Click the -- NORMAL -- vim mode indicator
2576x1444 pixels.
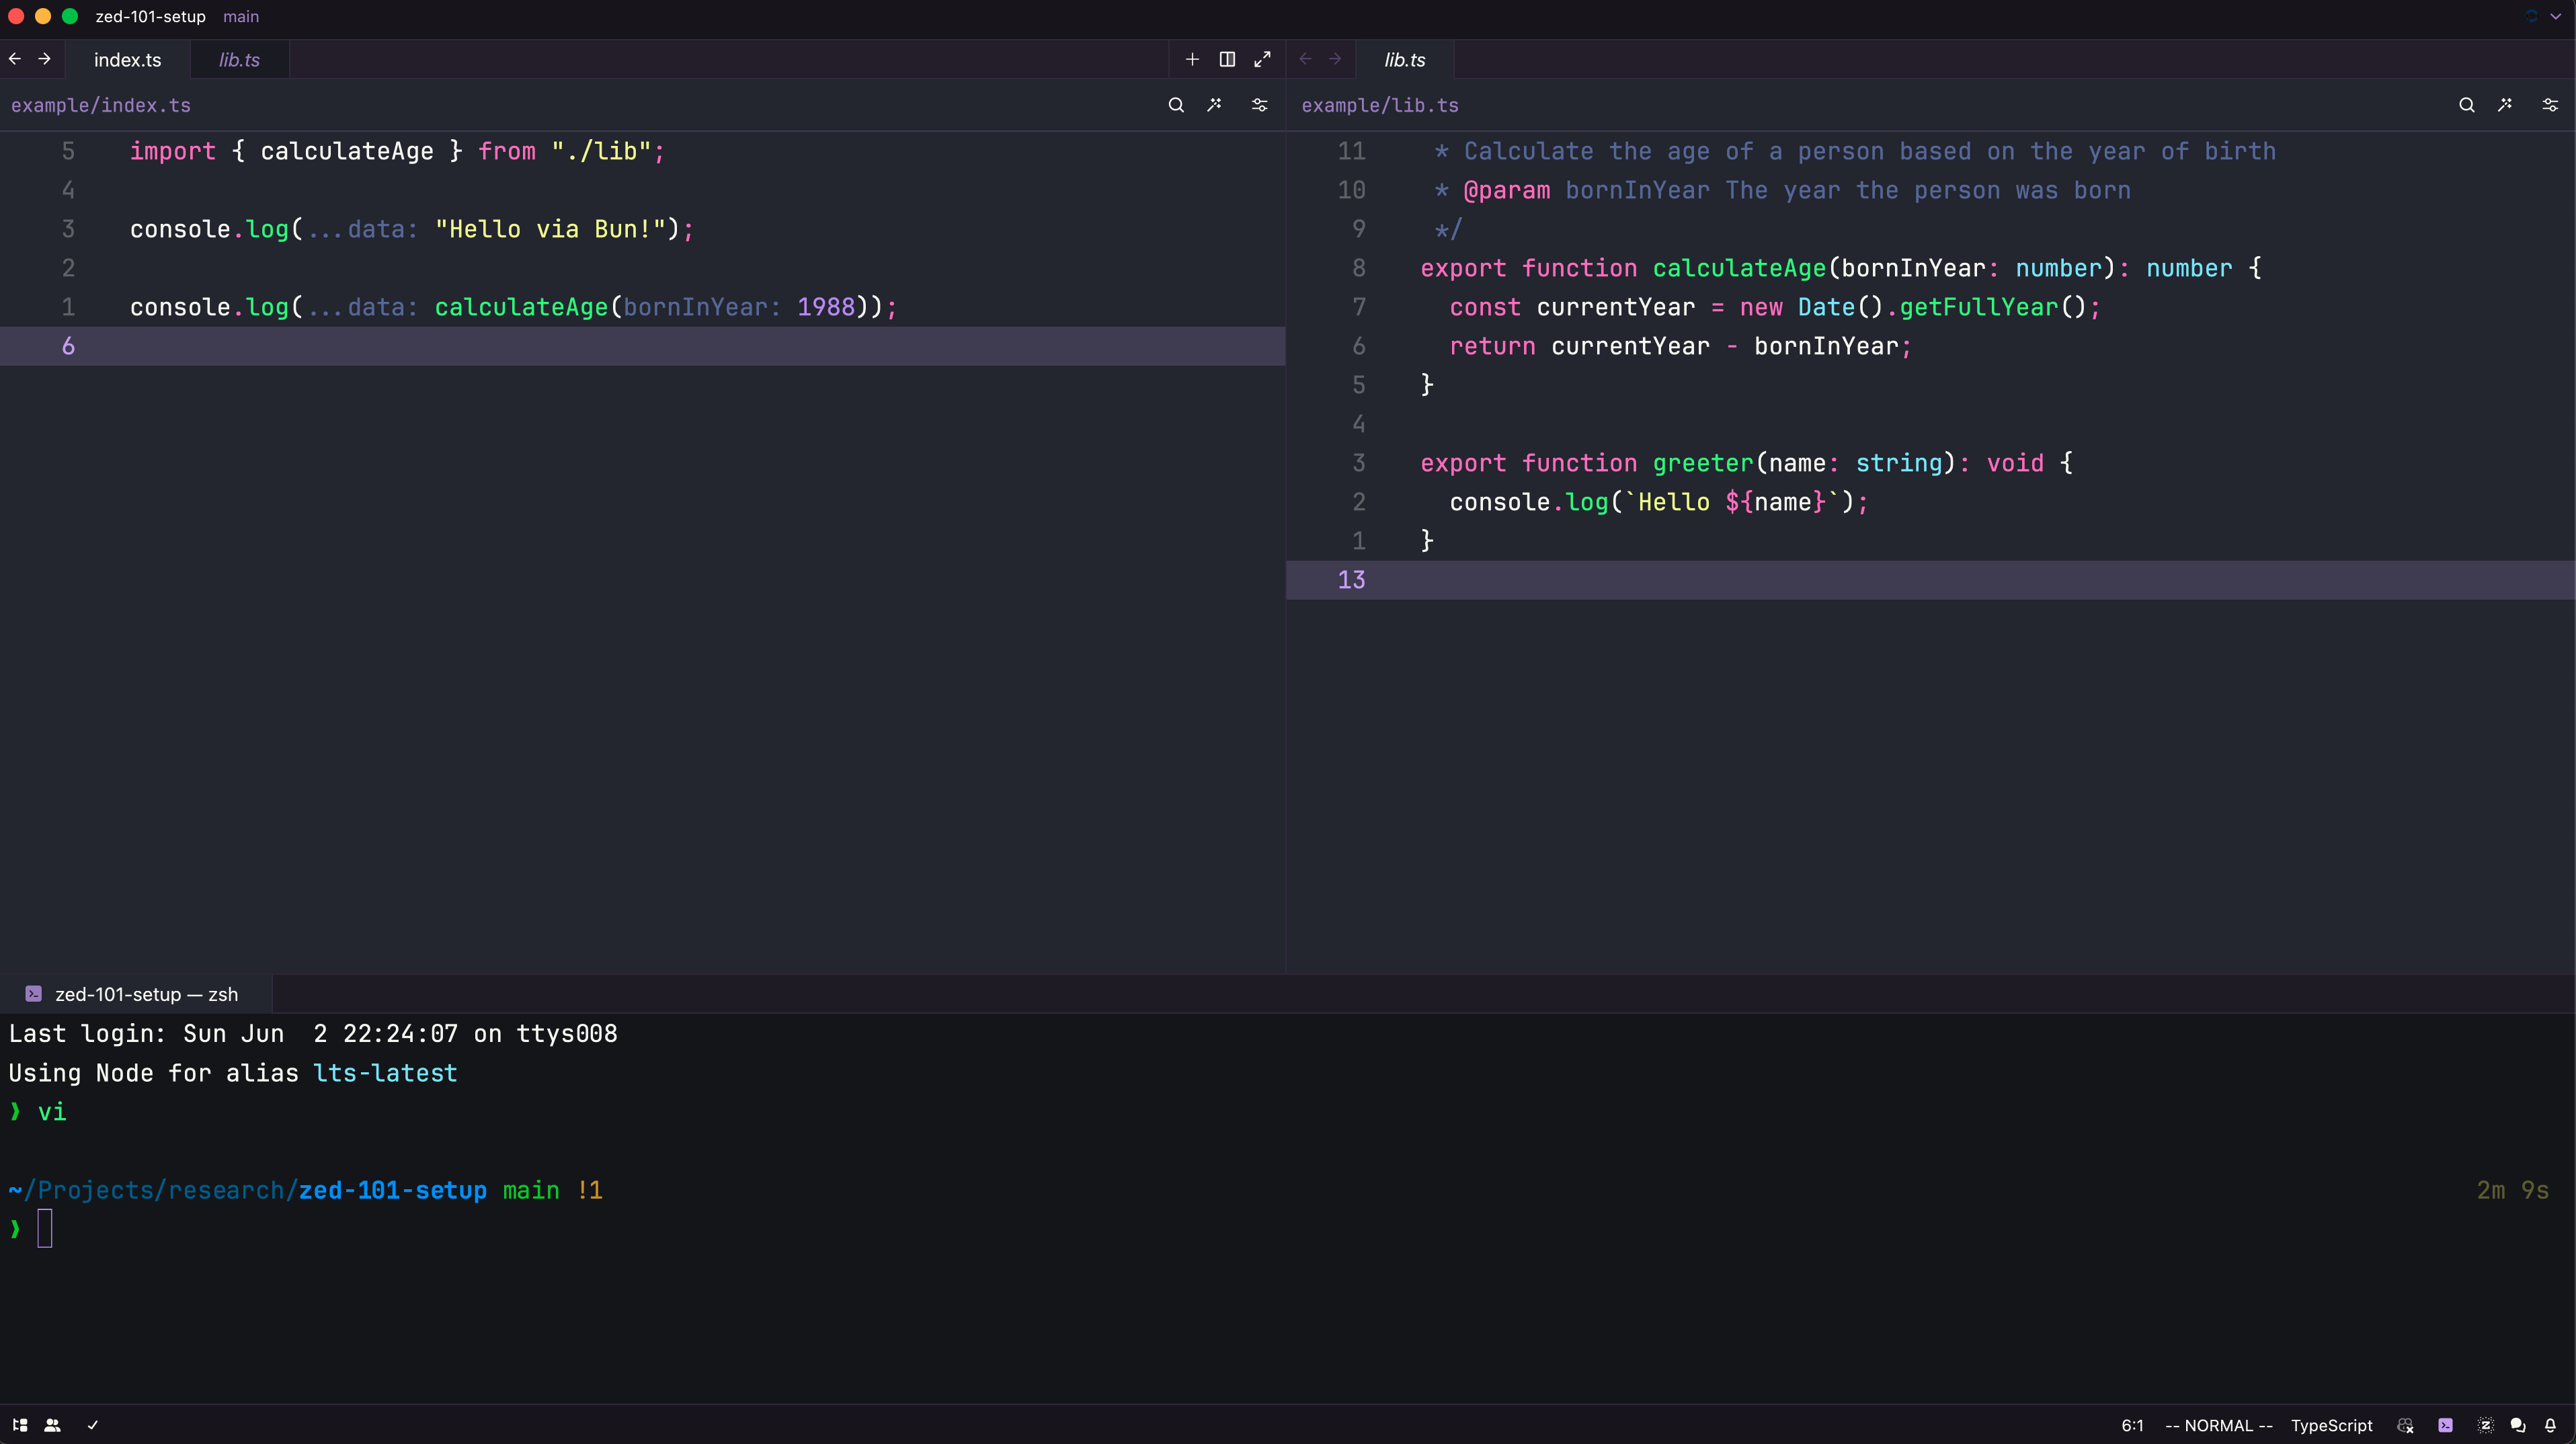[x=2218, y=1425]
